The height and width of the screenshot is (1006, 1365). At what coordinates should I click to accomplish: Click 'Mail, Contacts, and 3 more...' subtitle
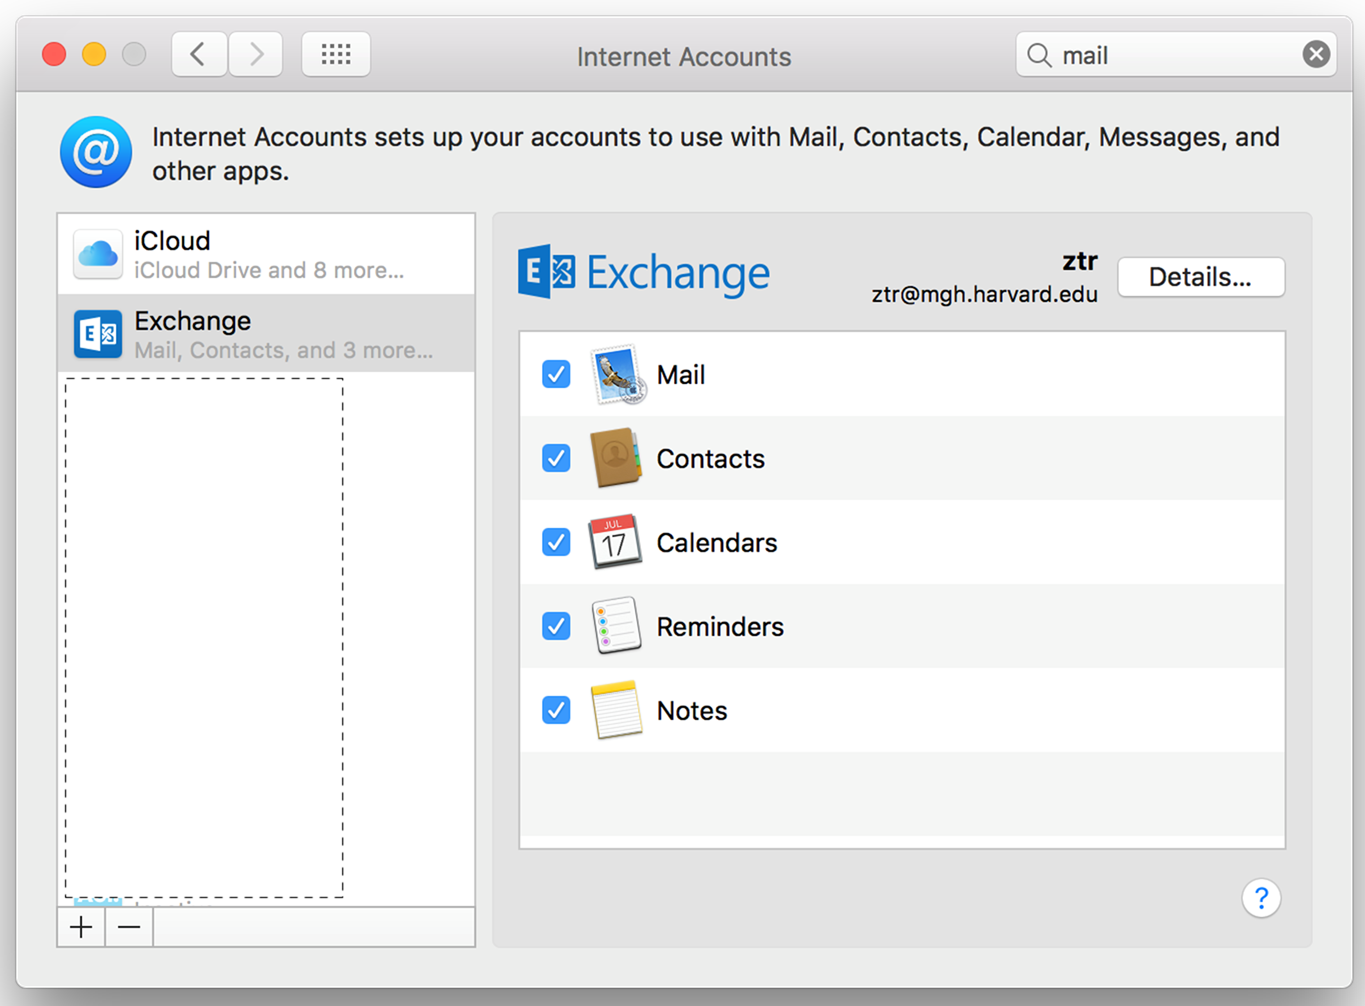(284, 351)
